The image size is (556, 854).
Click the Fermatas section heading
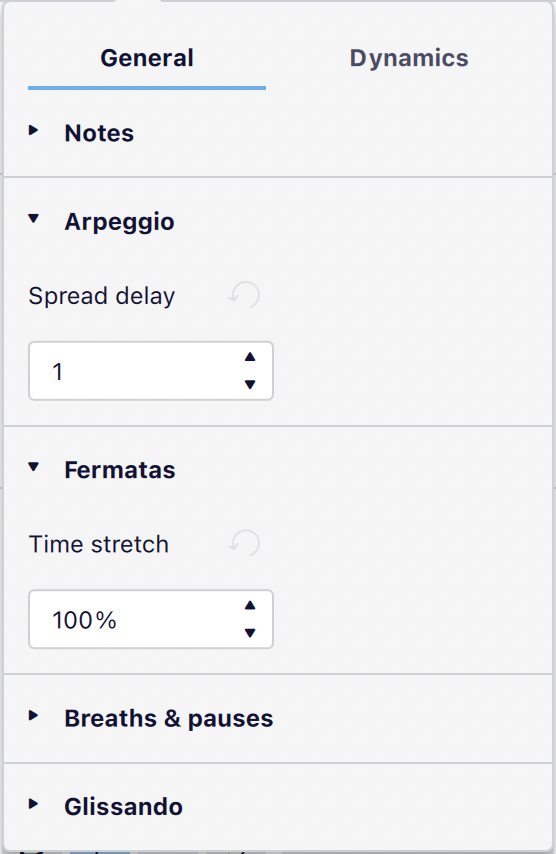(x=120, y=469)
